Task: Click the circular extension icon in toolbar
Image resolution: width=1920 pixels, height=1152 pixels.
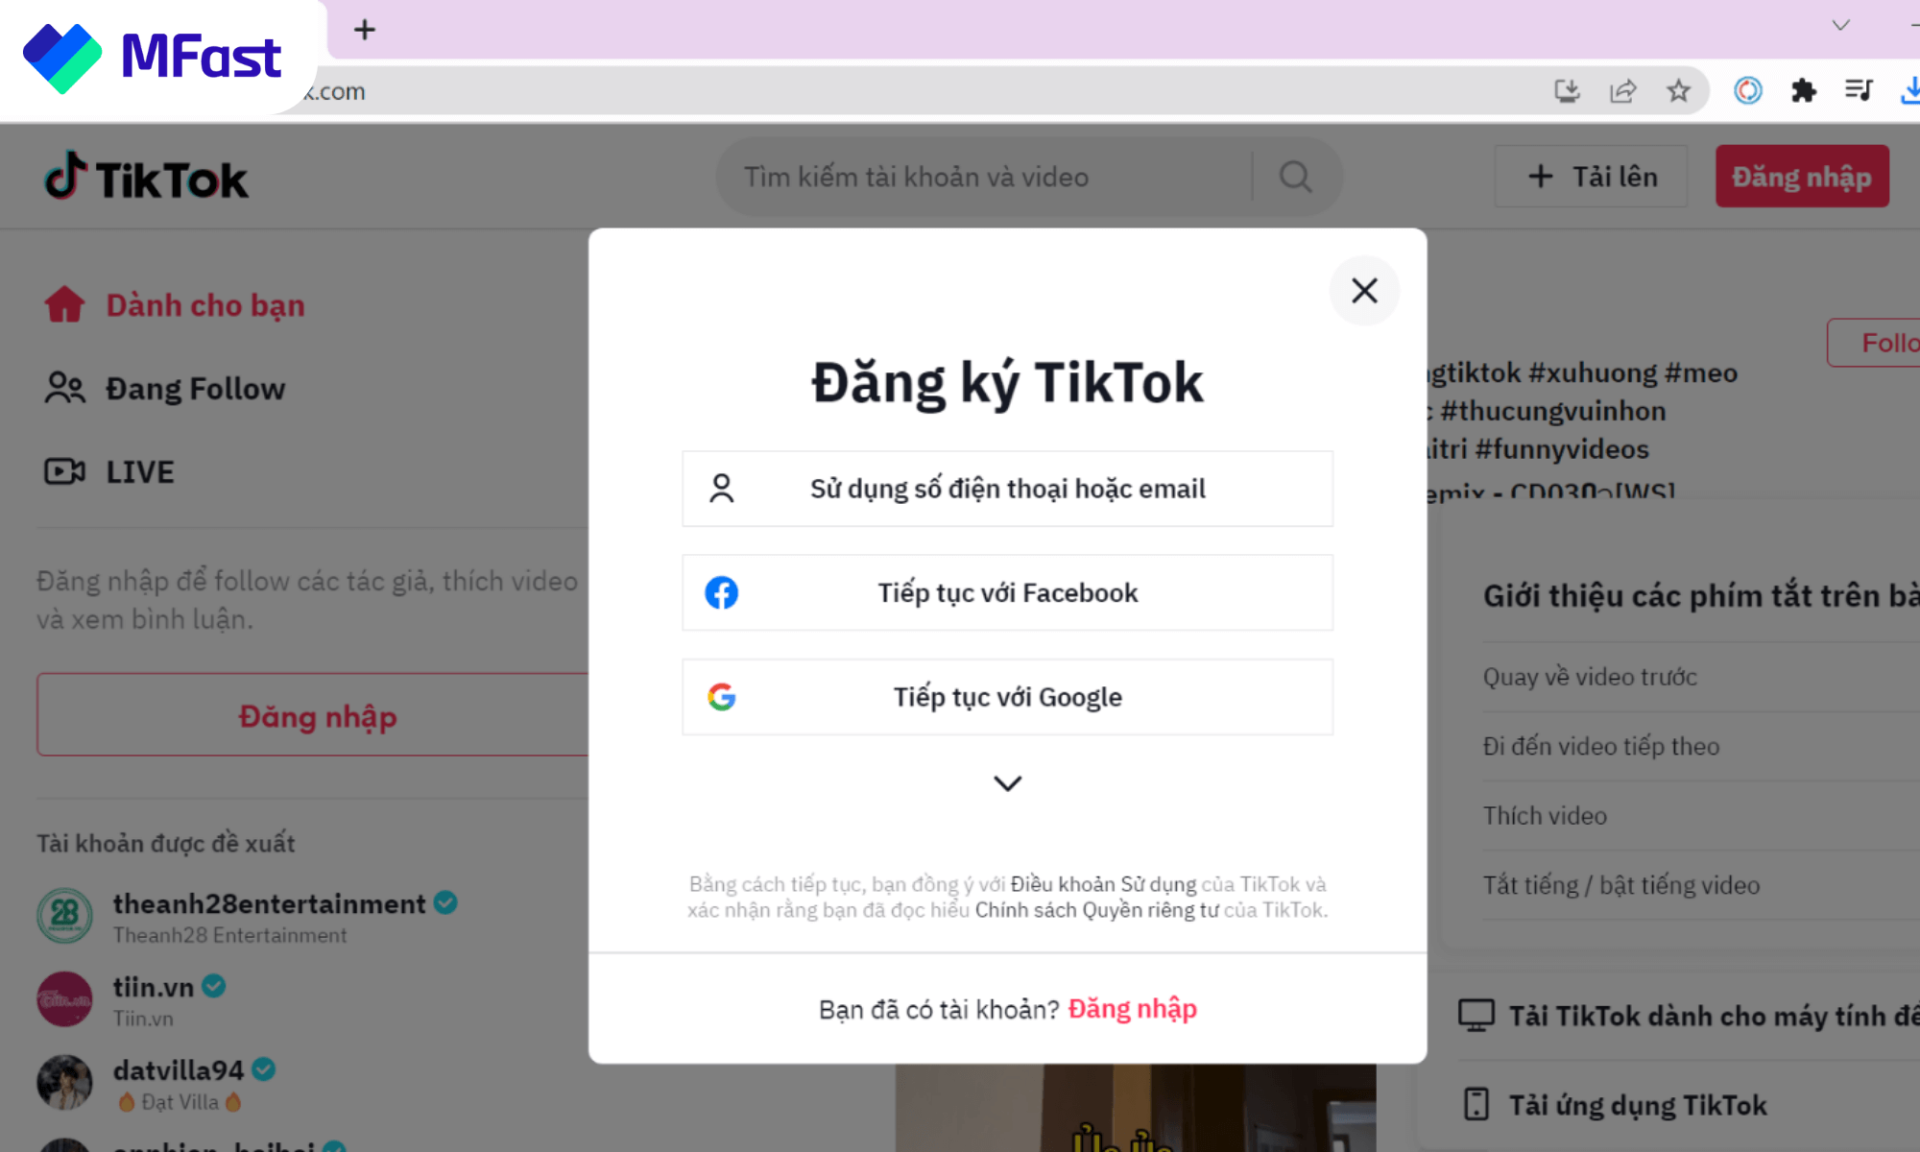Action: tap(1748, 91)
